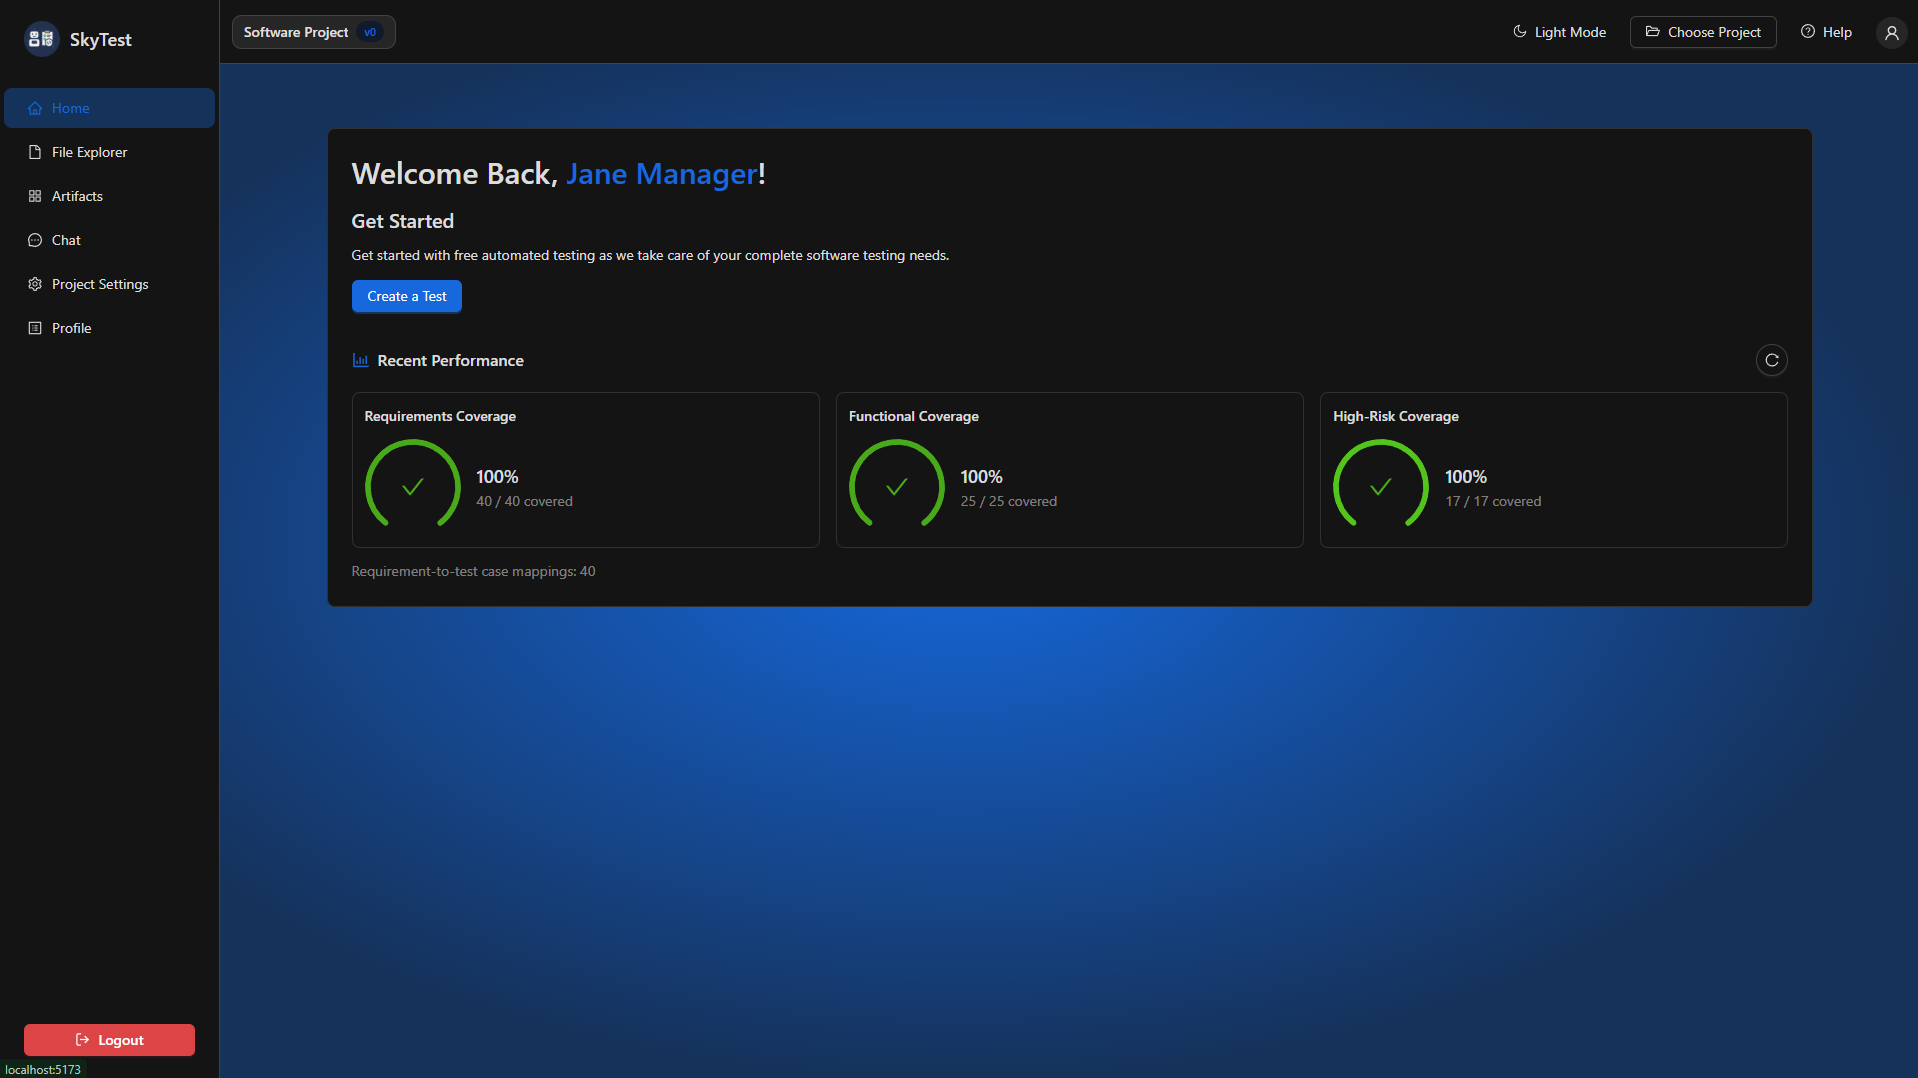
Task: Open the Software Project version dropdown
Action: click(297, 32)
